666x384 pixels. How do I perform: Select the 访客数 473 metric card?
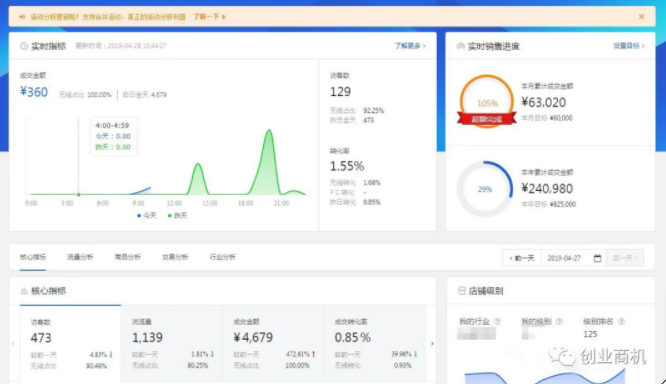pos(71,343)
